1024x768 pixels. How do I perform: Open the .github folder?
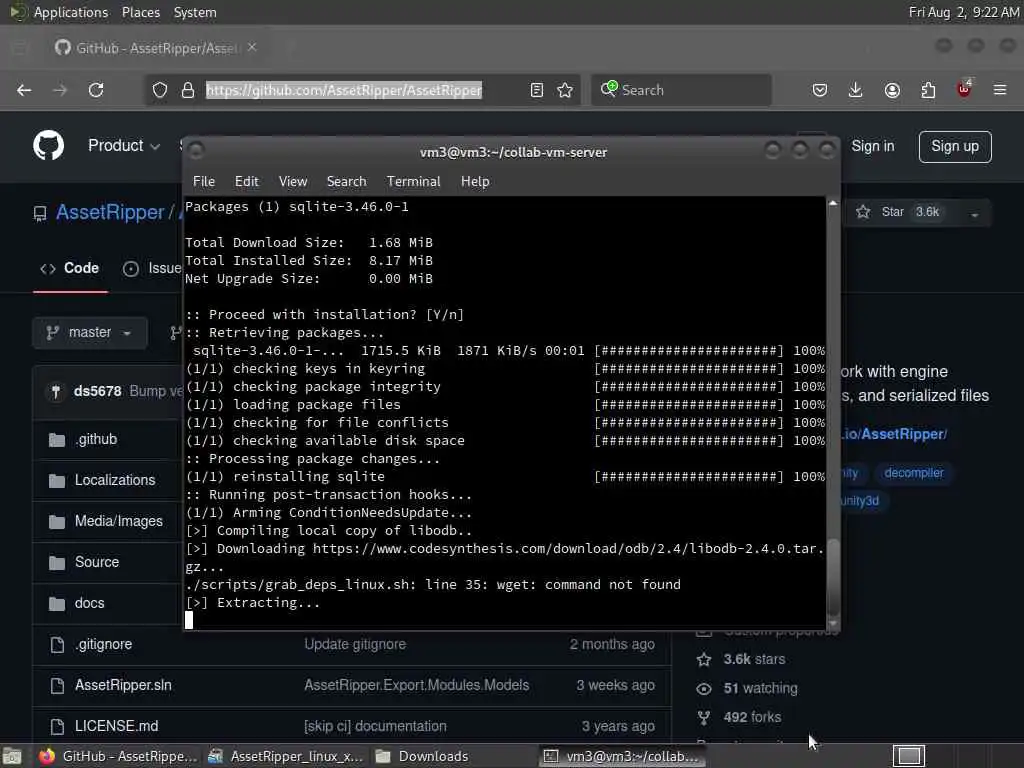click(96, 440)
